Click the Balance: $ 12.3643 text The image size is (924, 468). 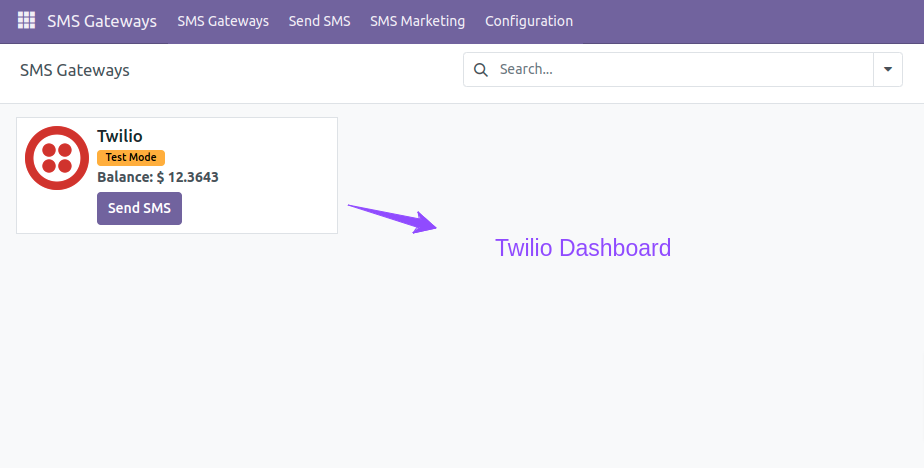pos(158,177)
